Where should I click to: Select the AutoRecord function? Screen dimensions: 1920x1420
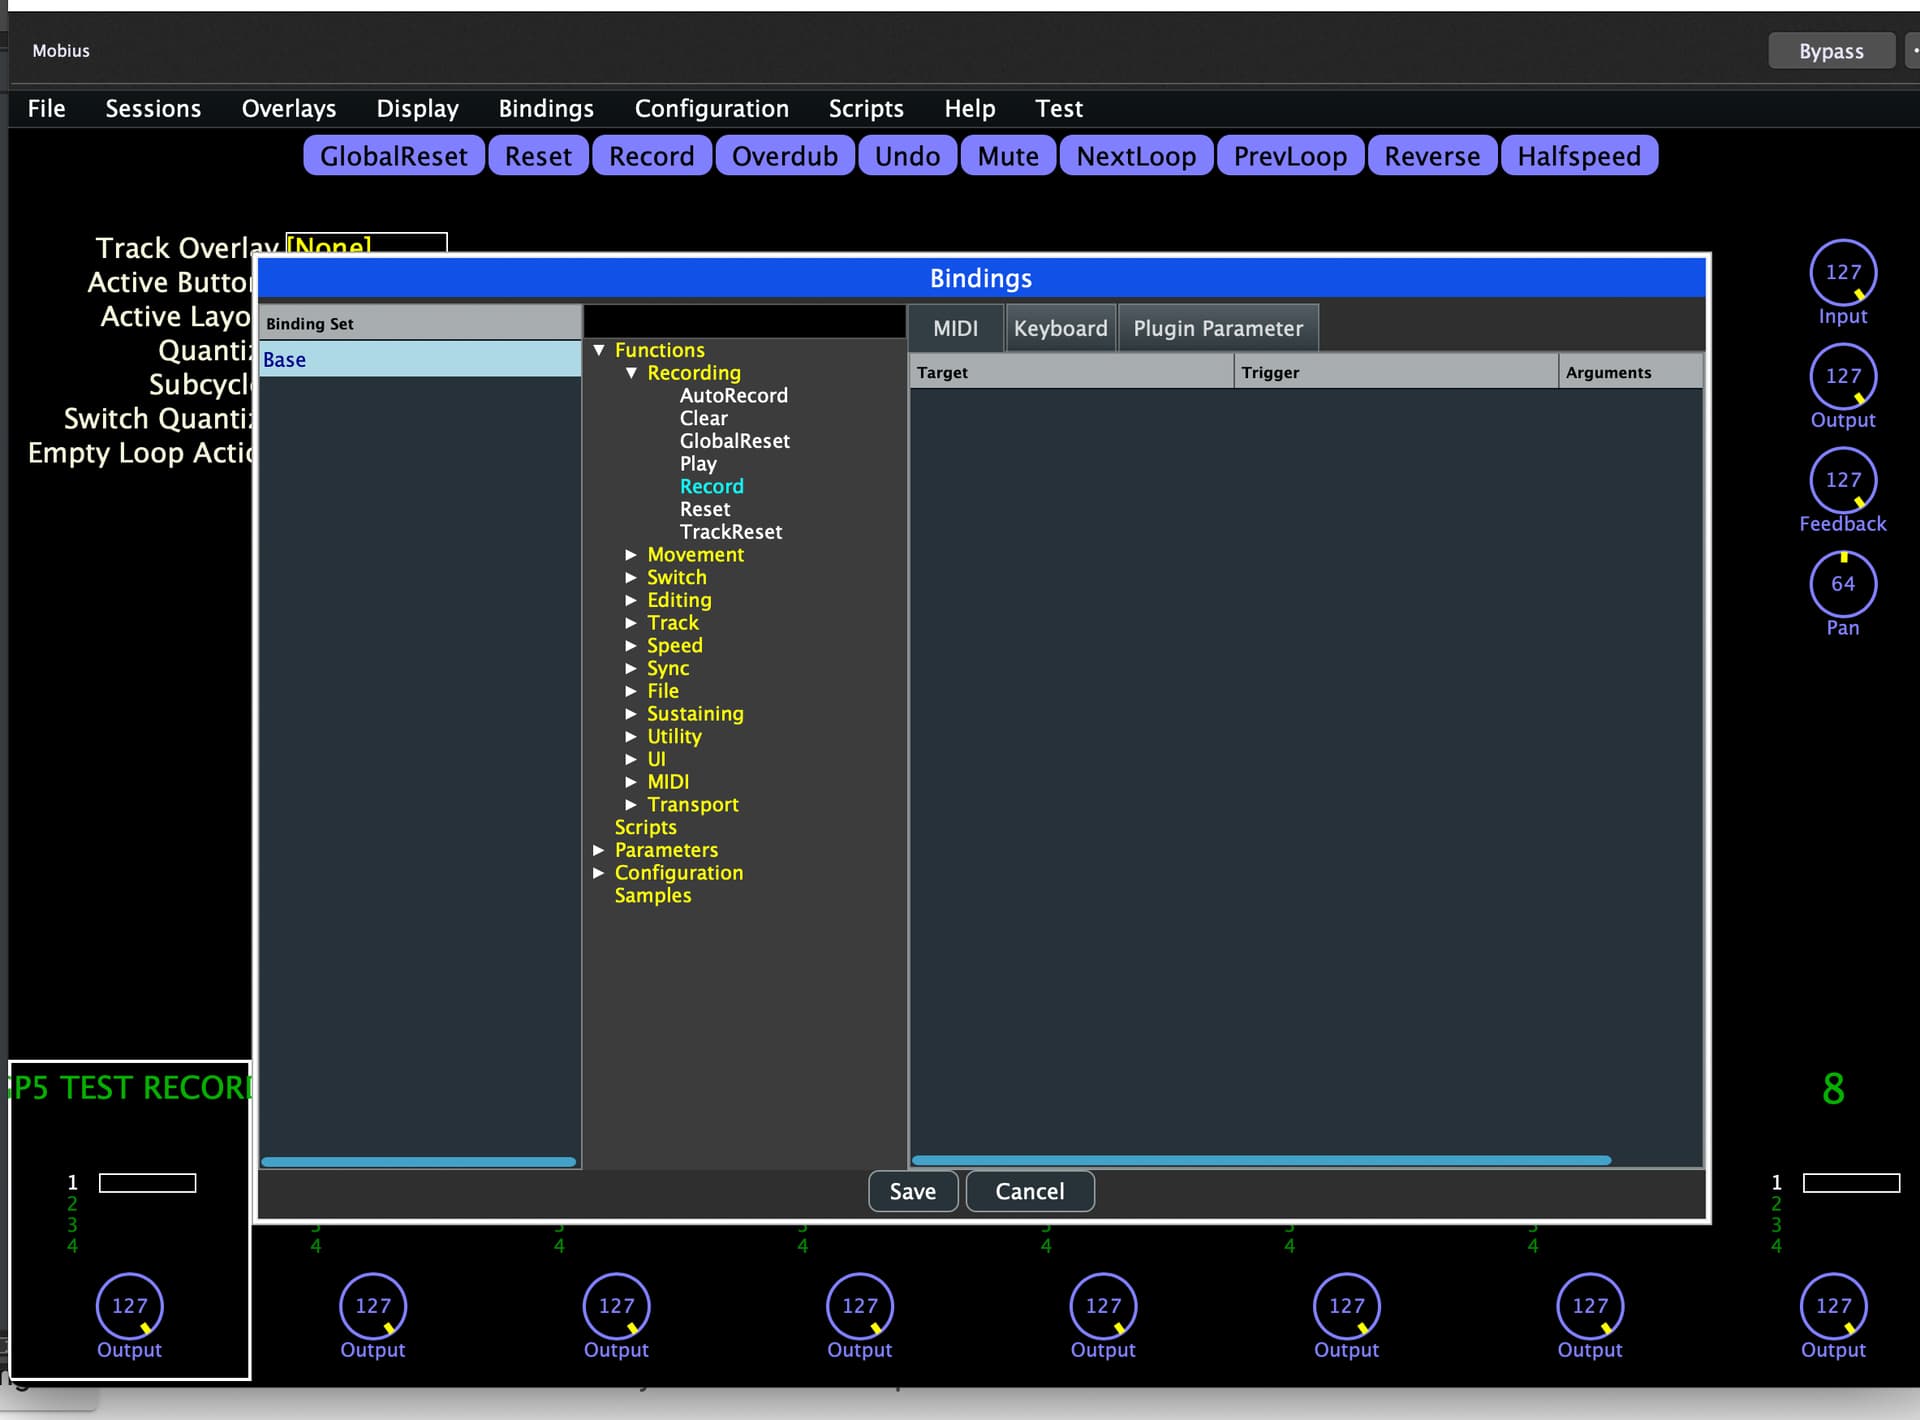[x=733, y=396]
